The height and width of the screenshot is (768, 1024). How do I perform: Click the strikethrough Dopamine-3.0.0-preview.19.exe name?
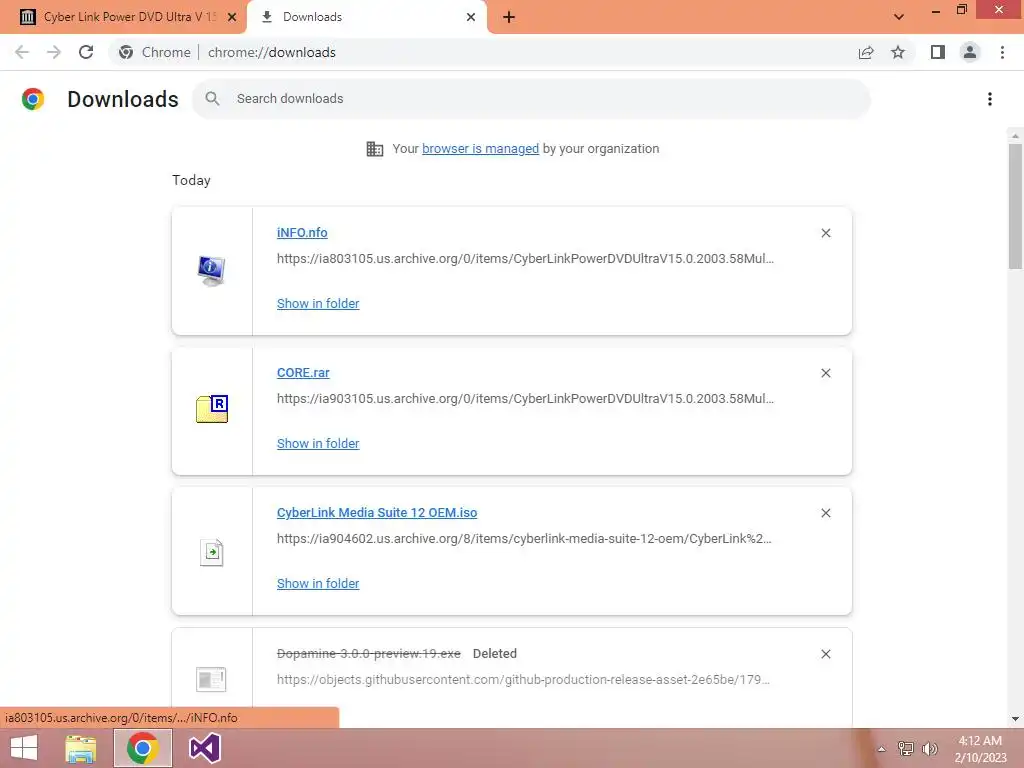tap(369, 654)
